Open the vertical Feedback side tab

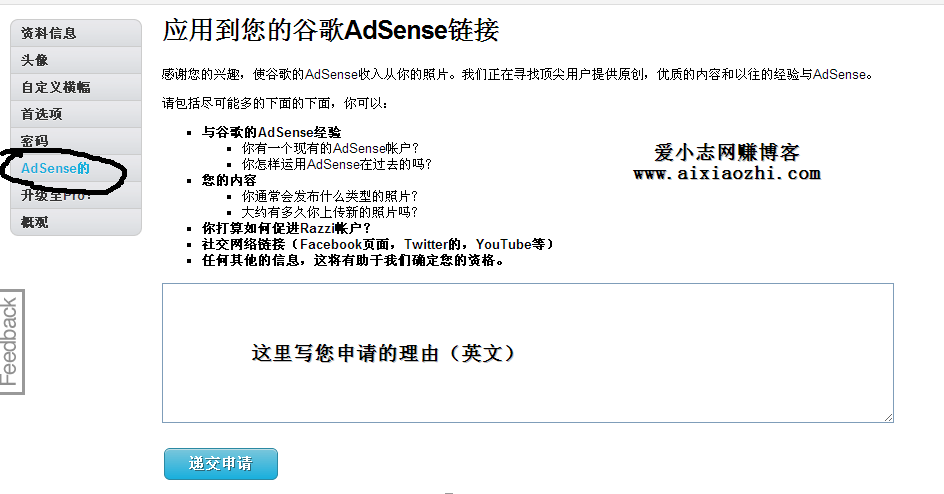11,342
